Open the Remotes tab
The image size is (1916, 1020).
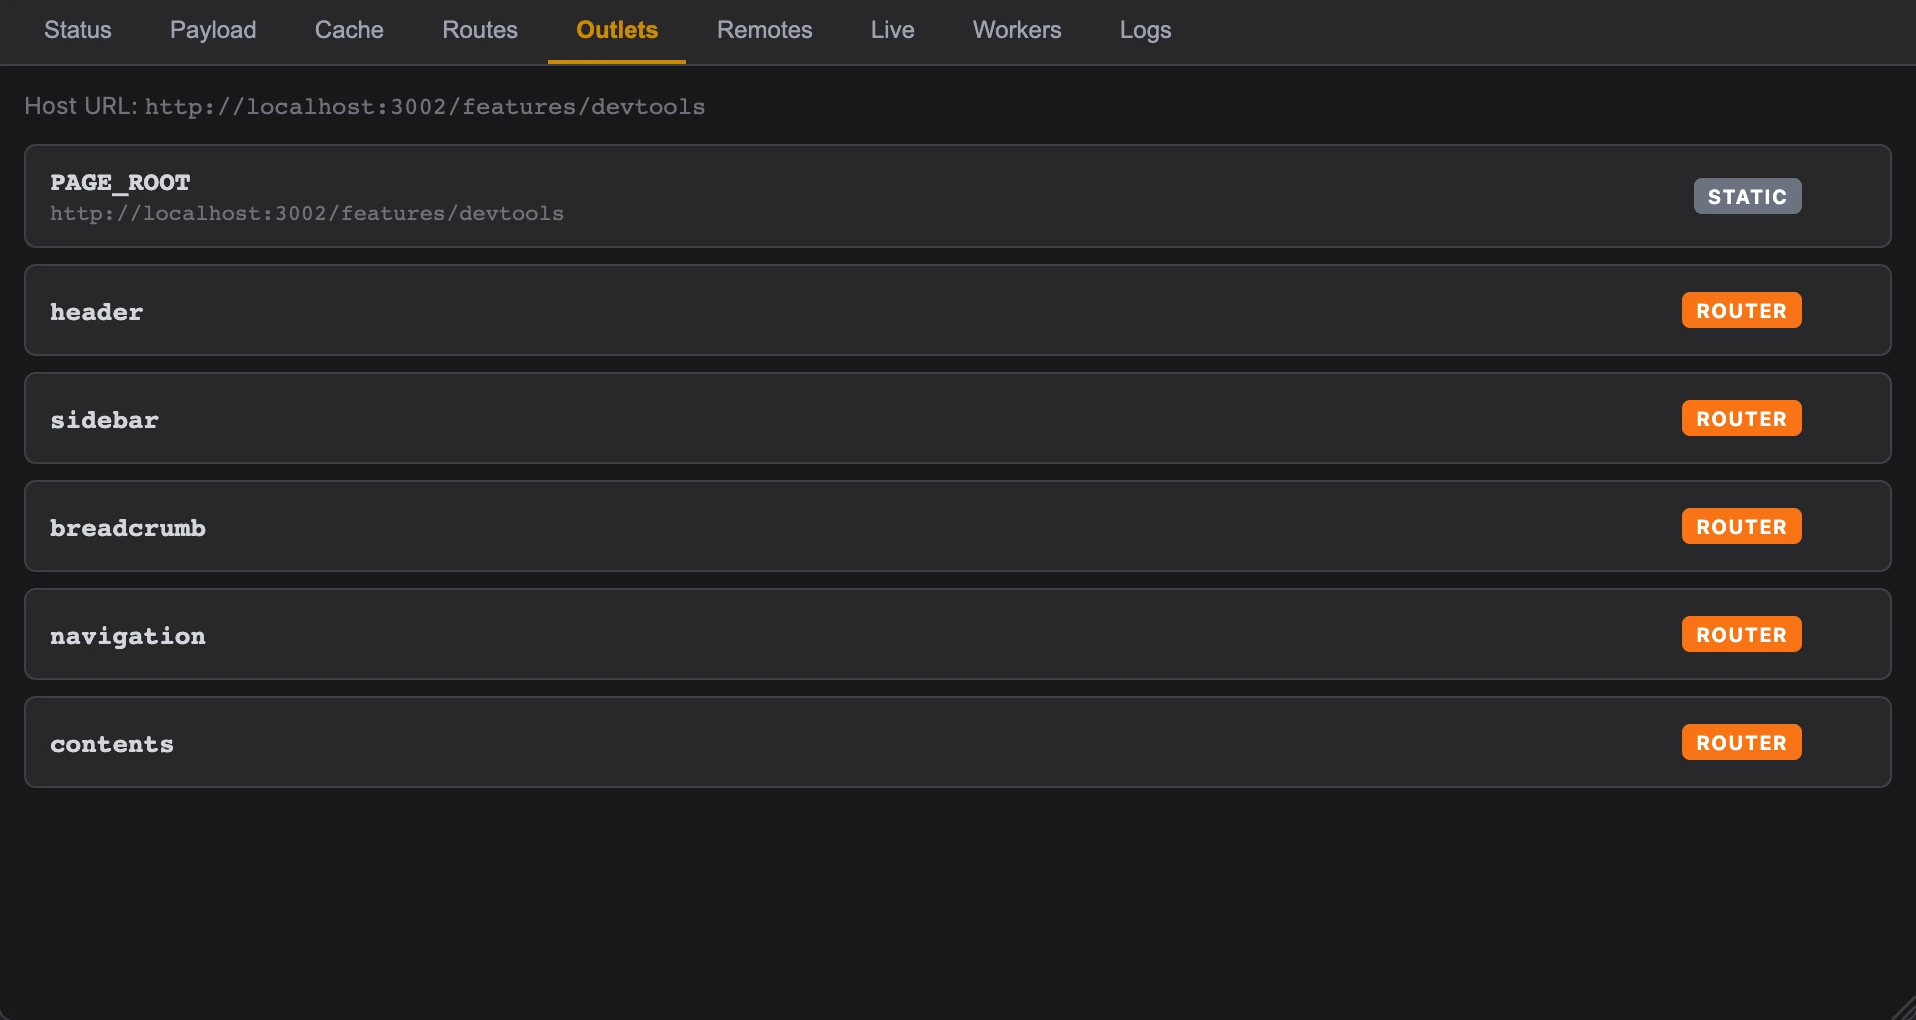tap(764, 30)
